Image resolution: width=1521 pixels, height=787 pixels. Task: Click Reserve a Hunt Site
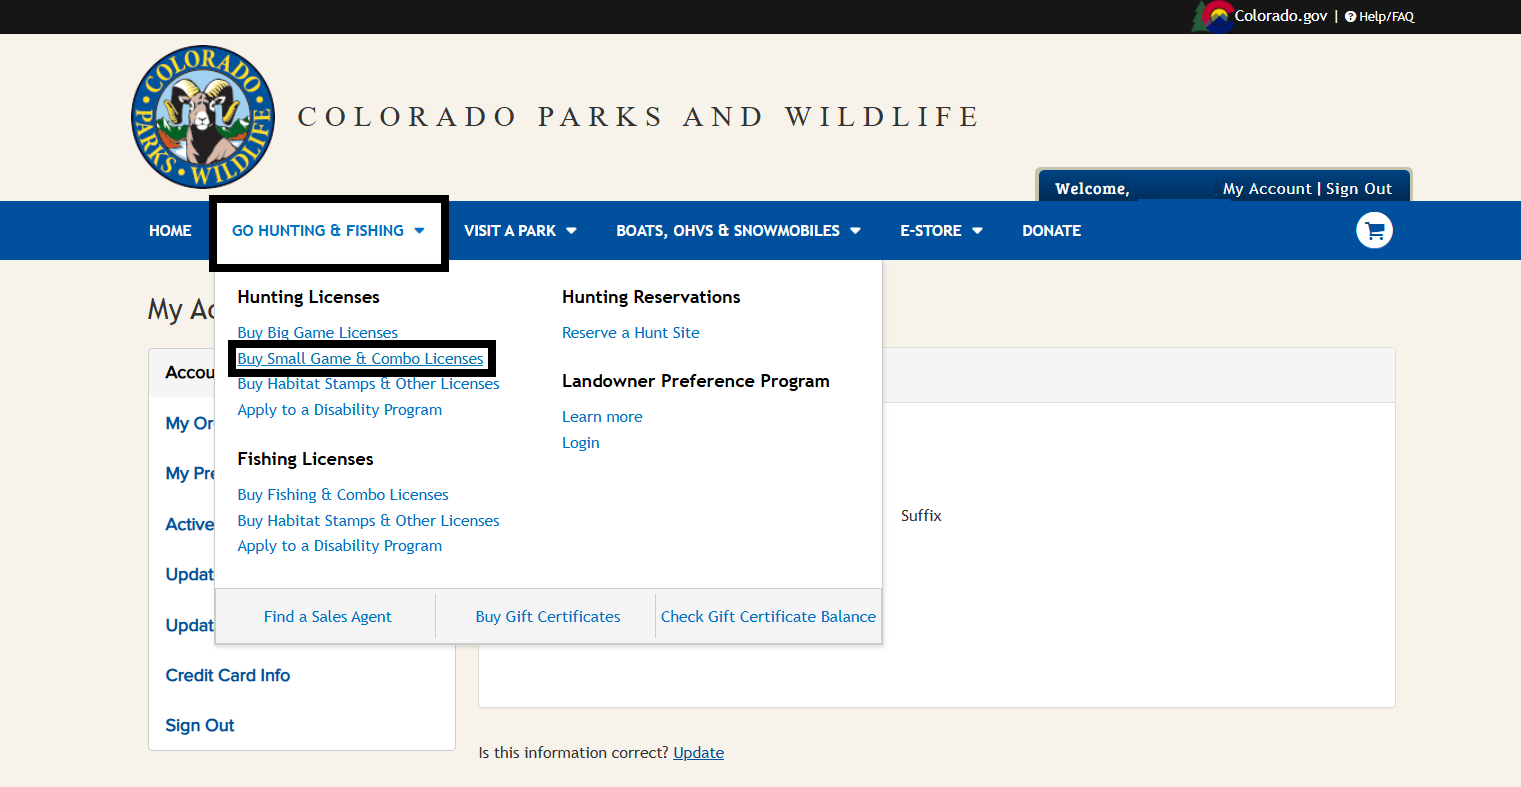click(630, 333)
